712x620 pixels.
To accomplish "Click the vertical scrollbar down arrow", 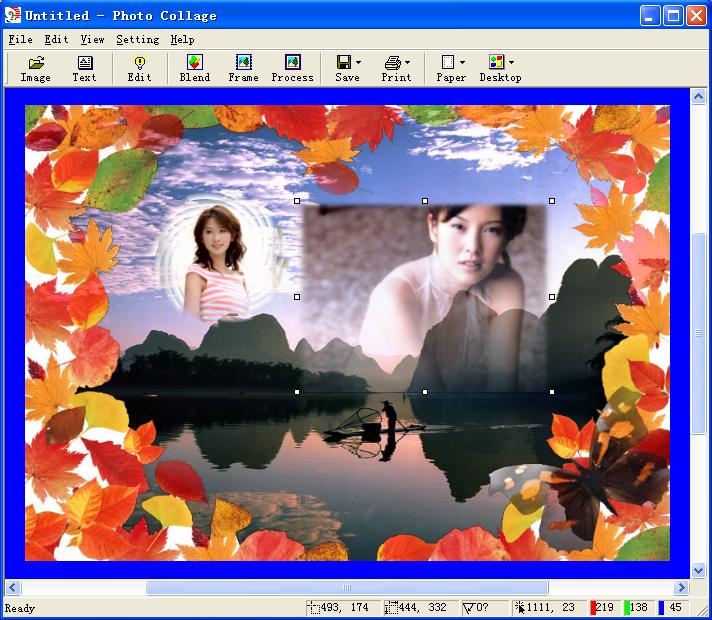I will tap(698, 570).
